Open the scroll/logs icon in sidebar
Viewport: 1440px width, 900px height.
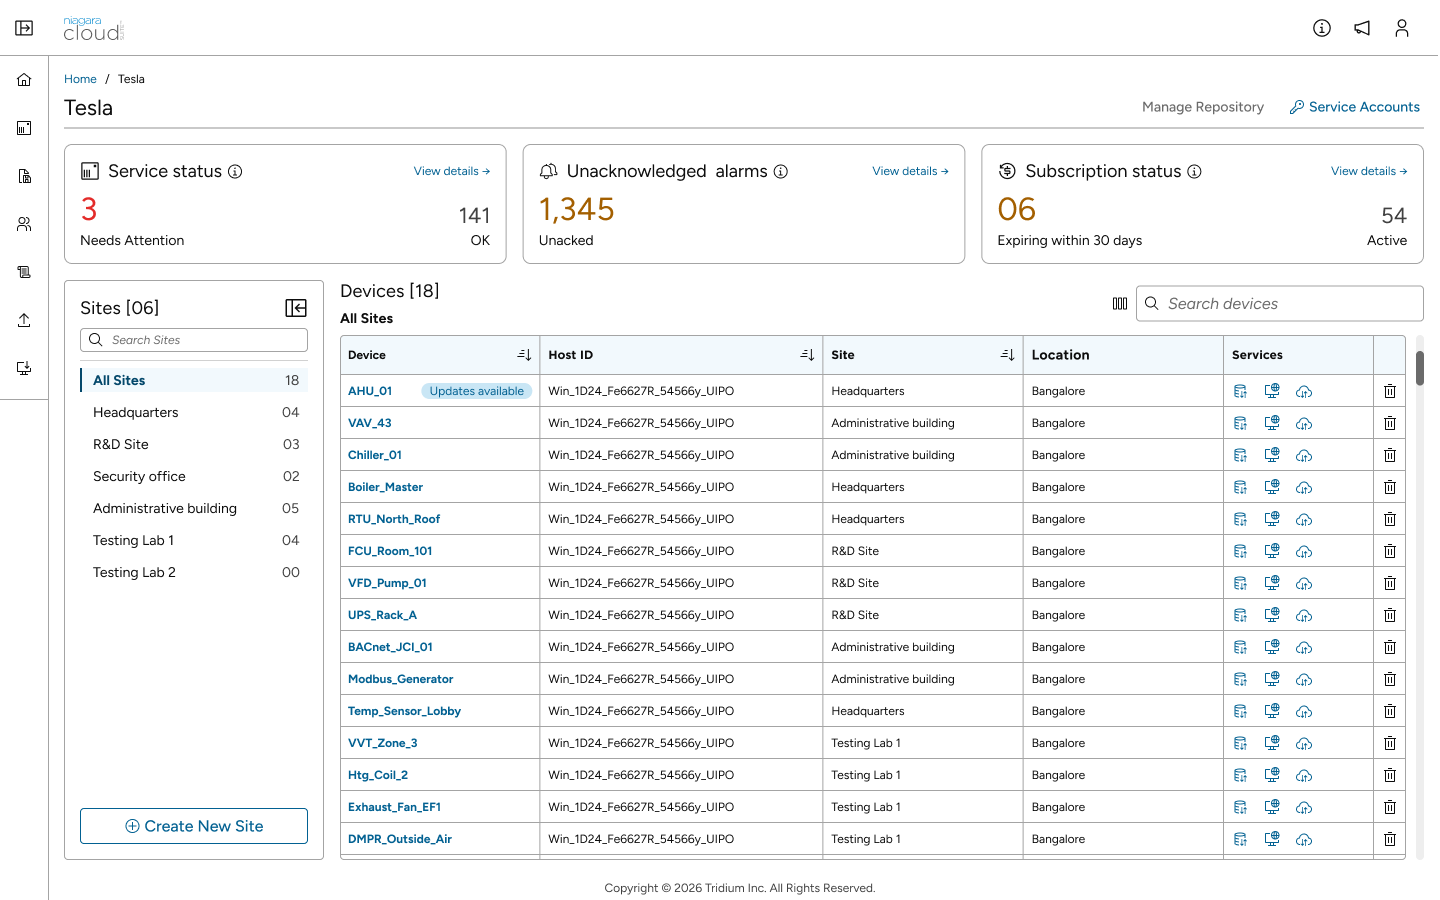point(24,272)
